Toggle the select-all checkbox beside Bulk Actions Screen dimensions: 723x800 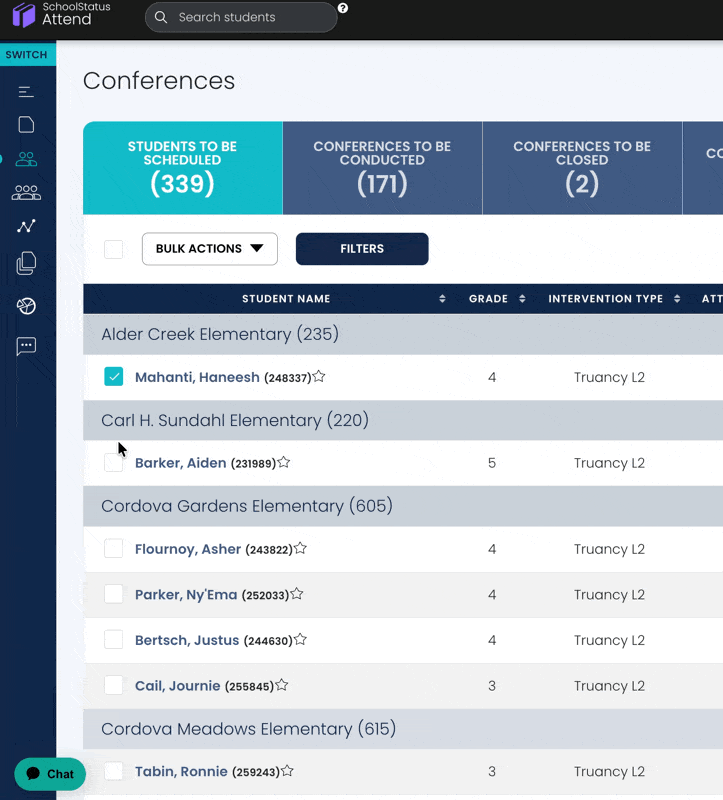point(114,249)
